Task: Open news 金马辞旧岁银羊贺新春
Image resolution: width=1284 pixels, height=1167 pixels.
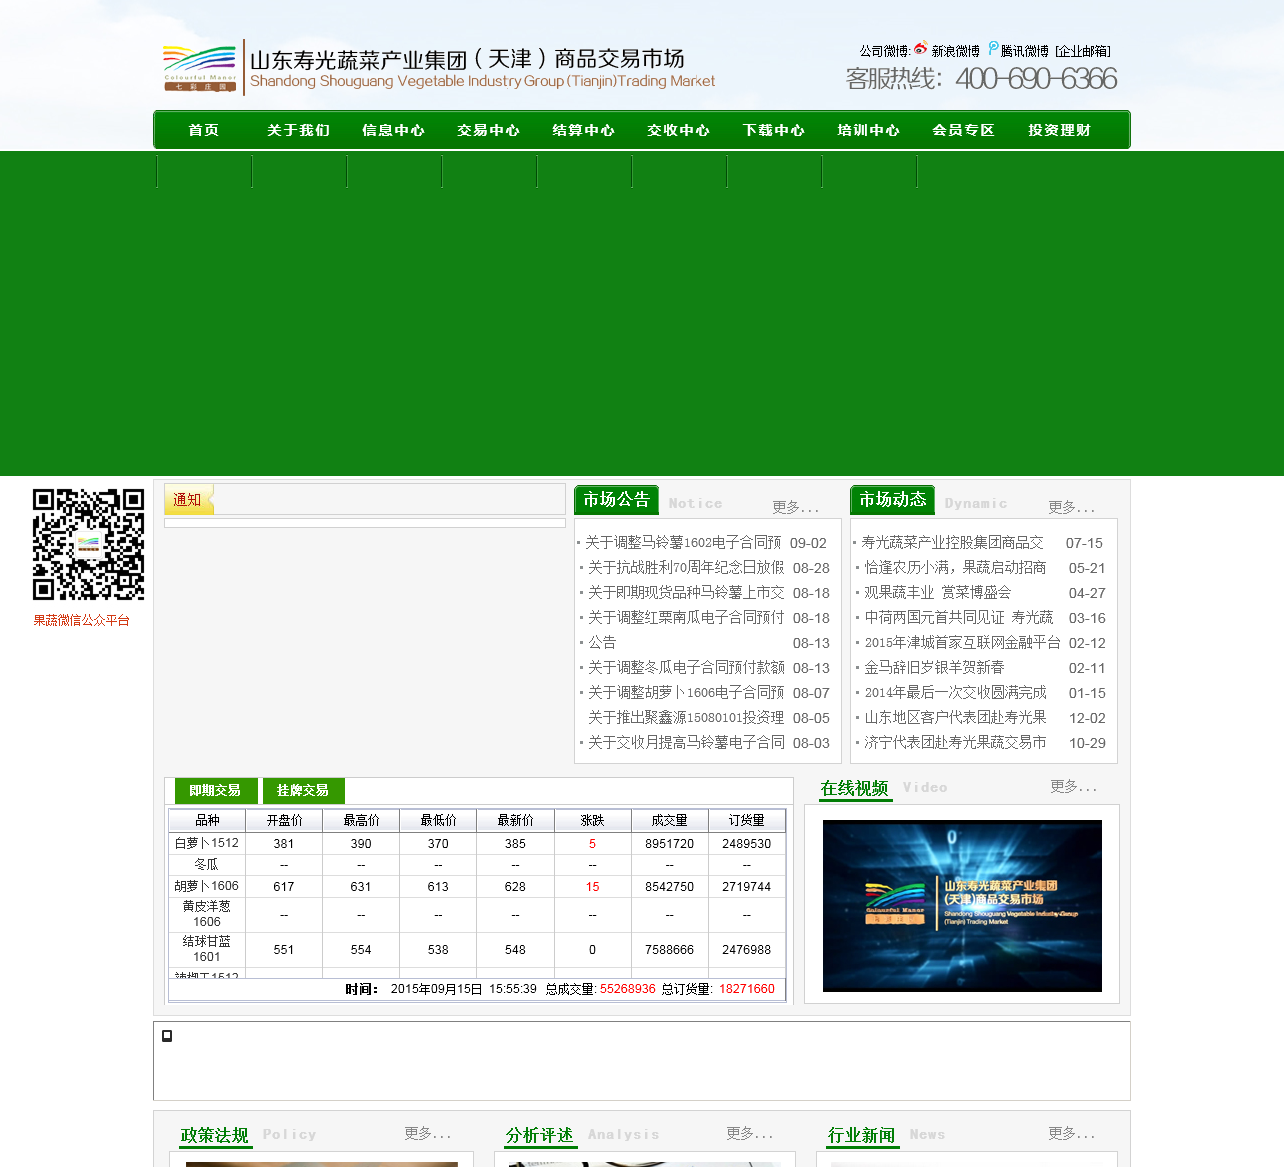Action: pyautogui.click(x=935, y=668)
